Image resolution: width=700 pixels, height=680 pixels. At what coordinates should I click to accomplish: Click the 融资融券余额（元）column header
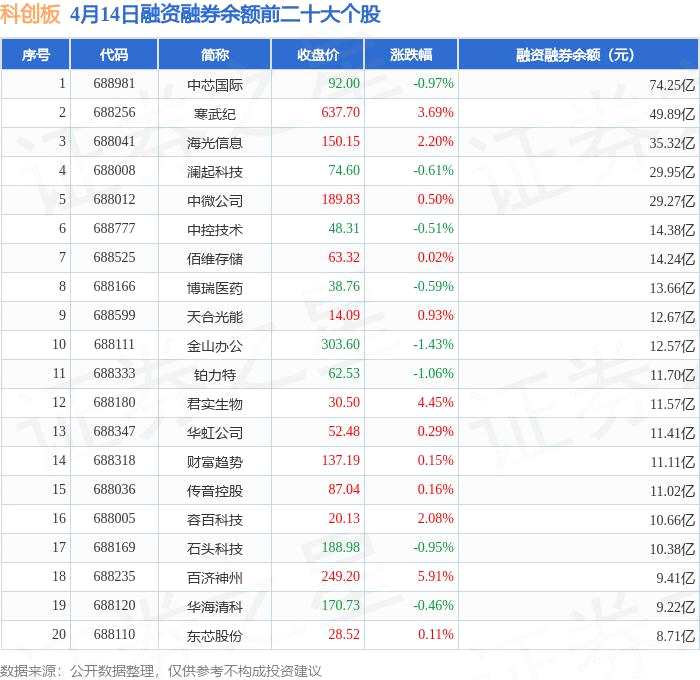[578, 54]
